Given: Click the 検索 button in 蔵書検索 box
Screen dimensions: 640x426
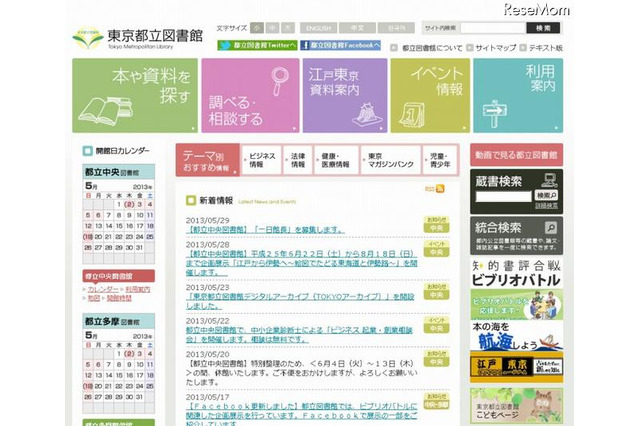Looking at the screenshot, I should [x=546, y=195].
